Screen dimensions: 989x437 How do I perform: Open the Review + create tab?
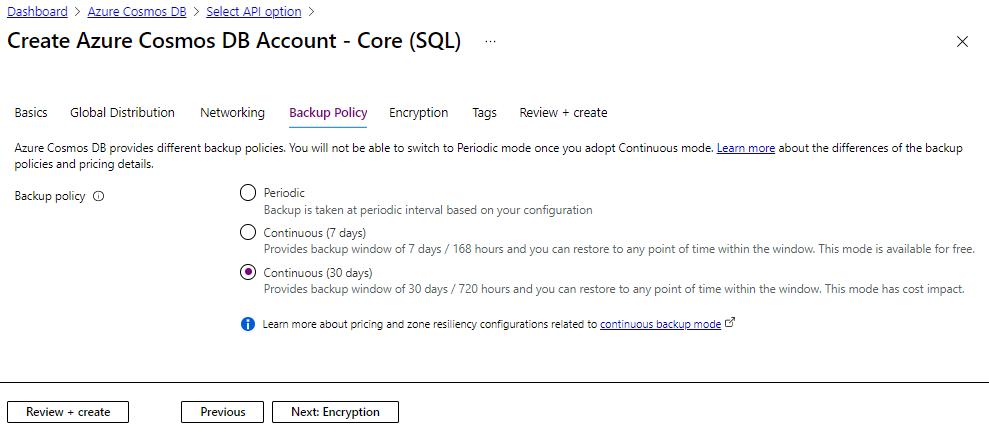tap(563, 113)
